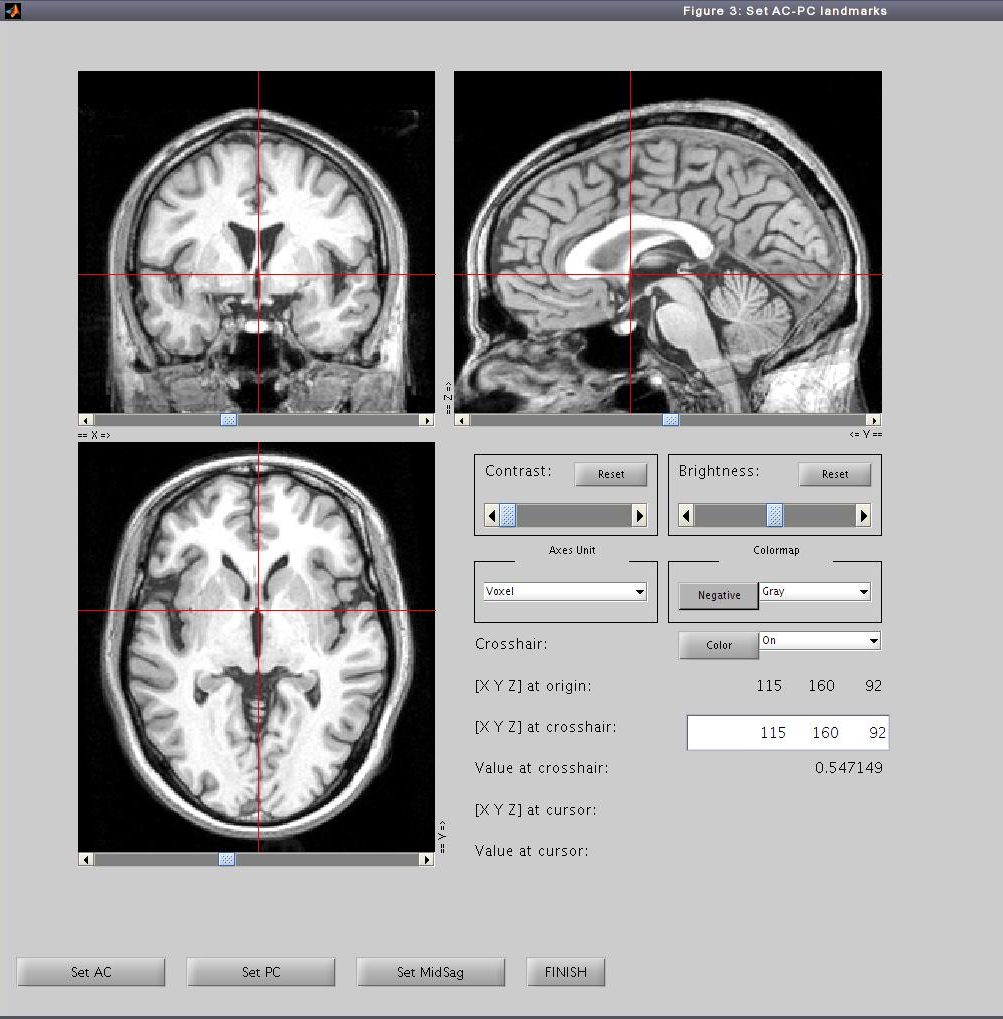This screenshot has height=1019, width=1003.
Task: Click right arrow of axial view scrollbar
Action: 427,859
